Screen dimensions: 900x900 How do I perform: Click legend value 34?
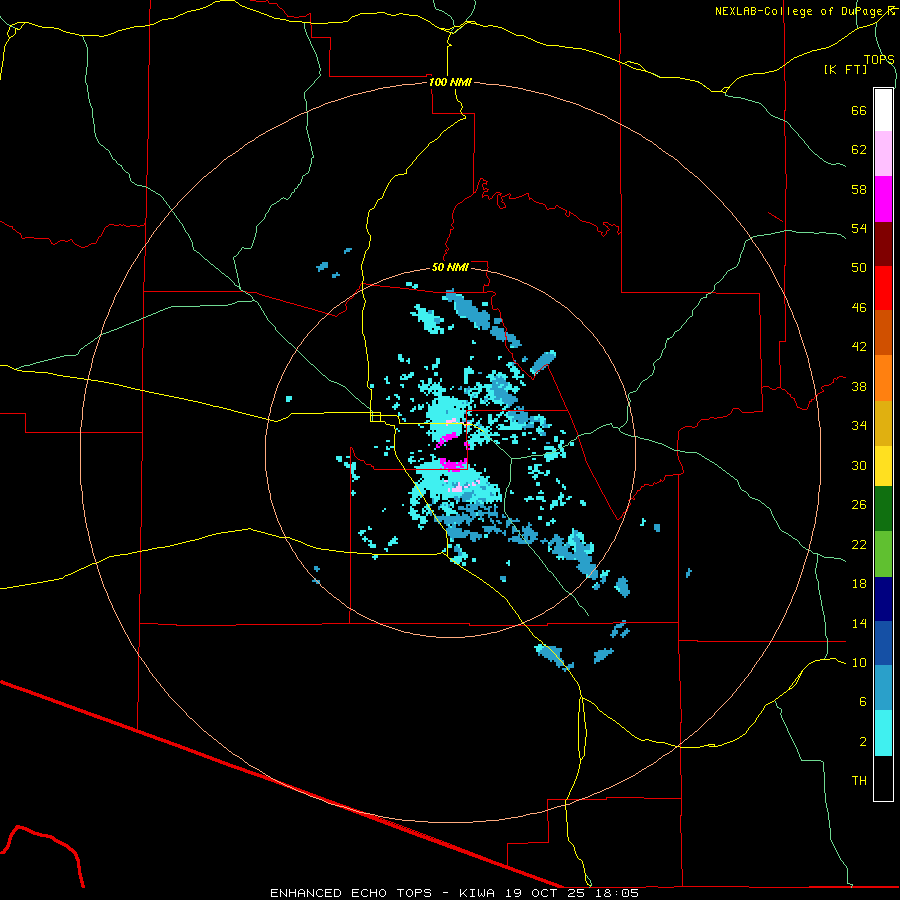[x=859, y=425]
